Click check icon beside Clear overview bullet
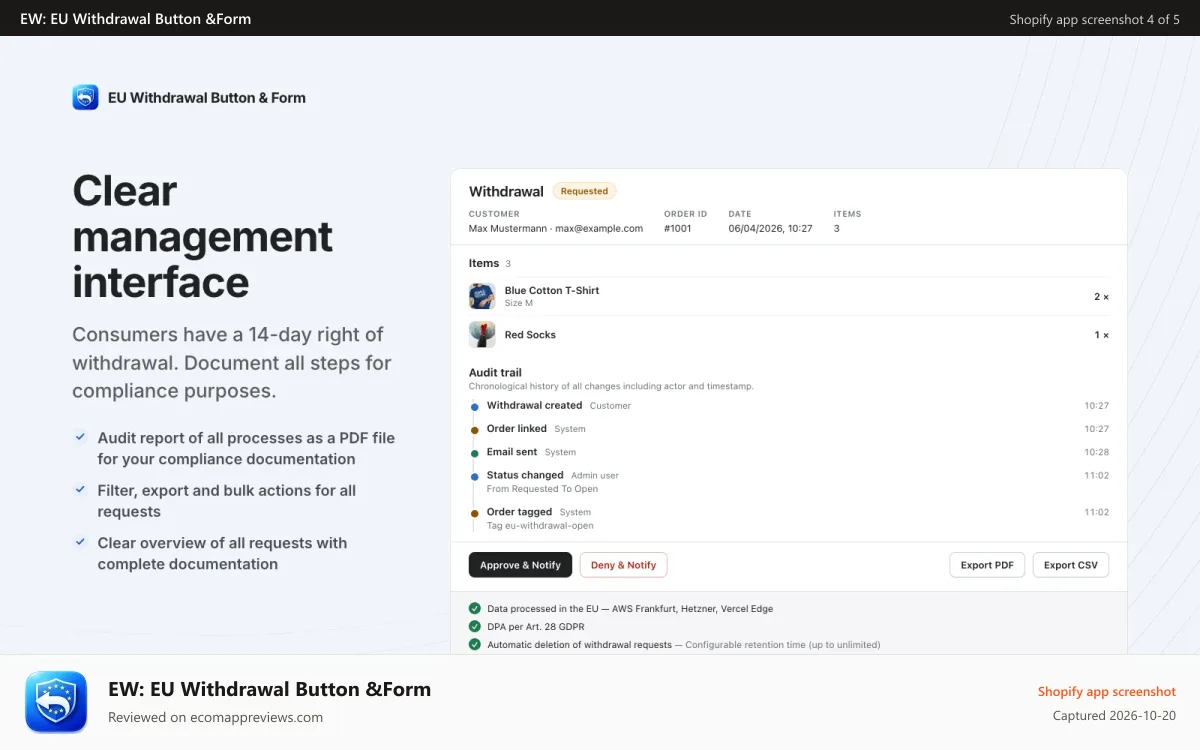 [x=80, y=542]
